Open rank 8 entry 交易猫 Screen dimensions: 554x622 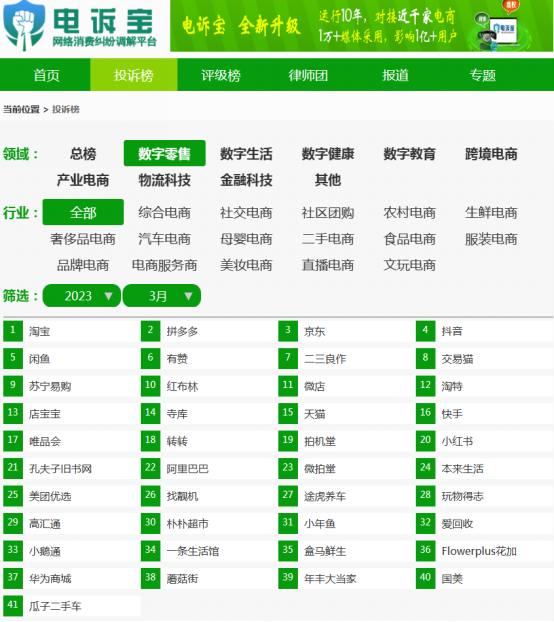click(x=458, y=359)
